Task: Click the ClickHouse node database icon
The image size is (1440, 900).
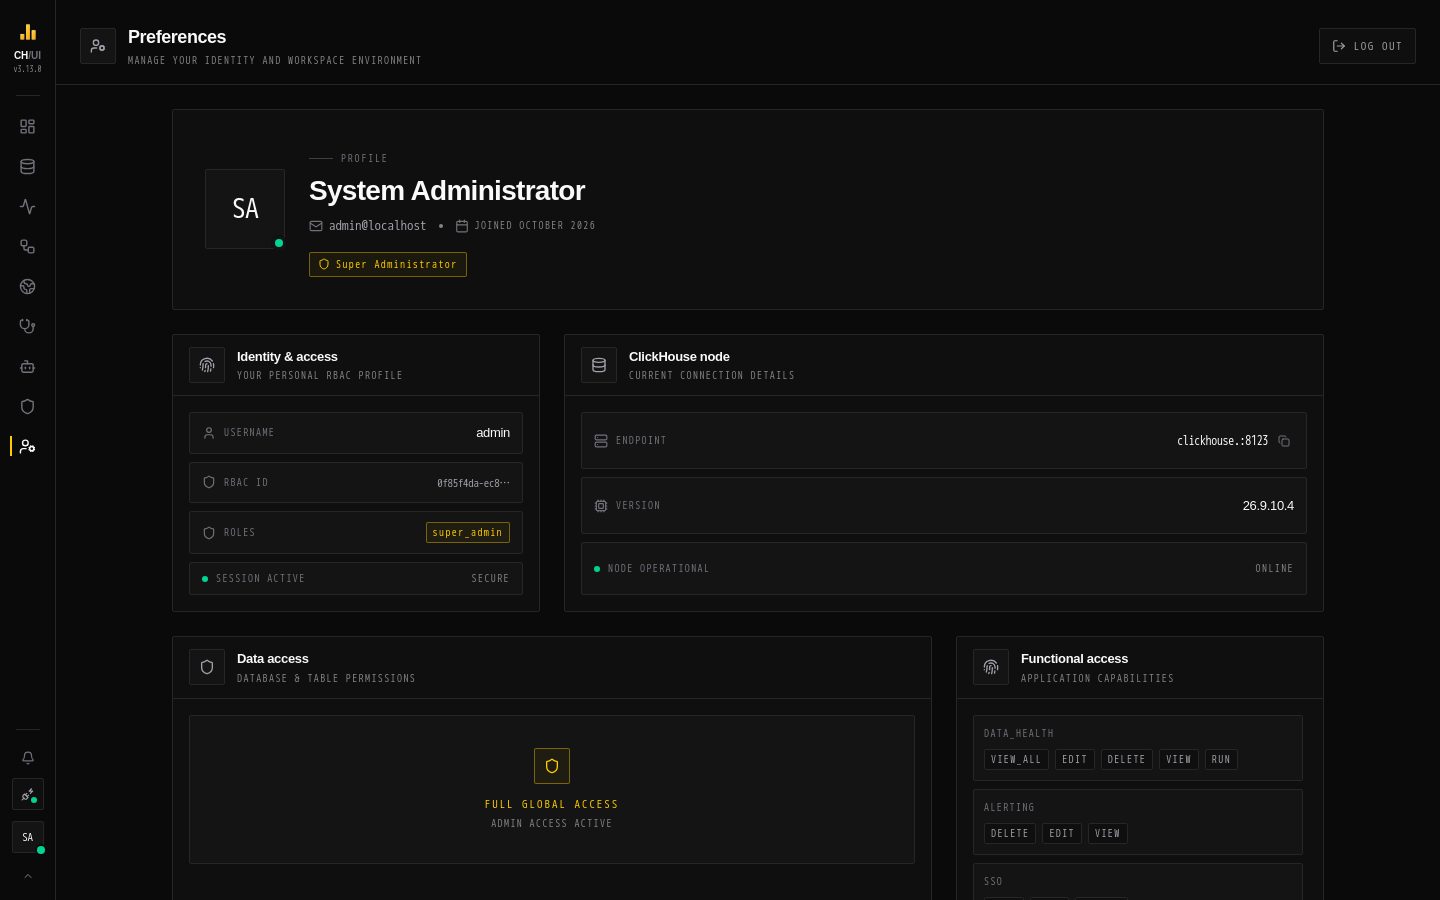Action: [599, 365]
